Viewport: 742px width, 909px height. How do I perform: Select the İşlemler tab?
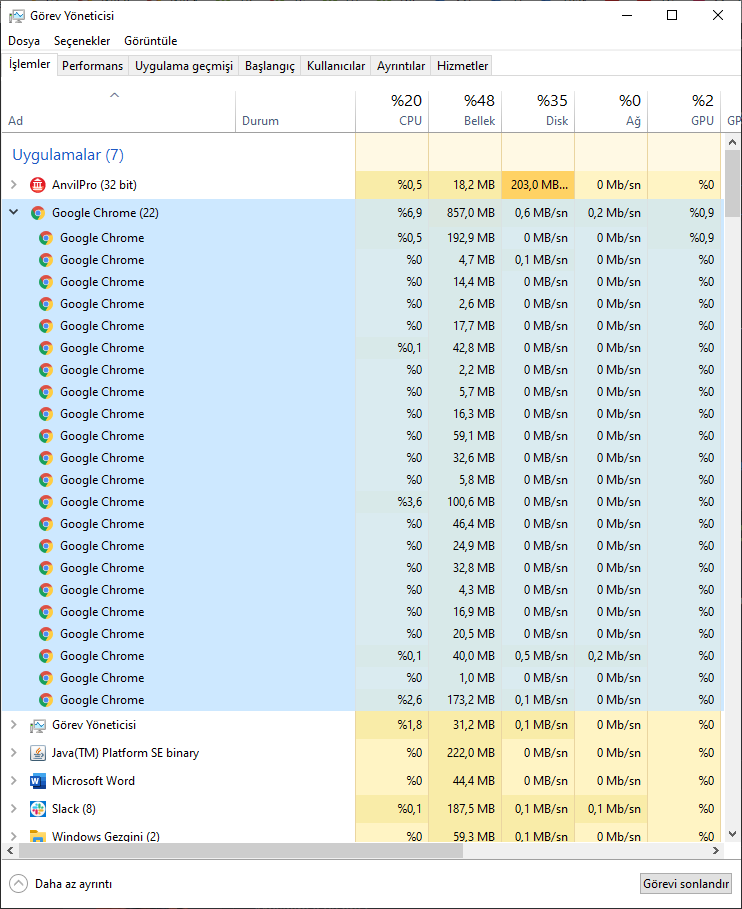pyautogui.click(x=29, y=64)
